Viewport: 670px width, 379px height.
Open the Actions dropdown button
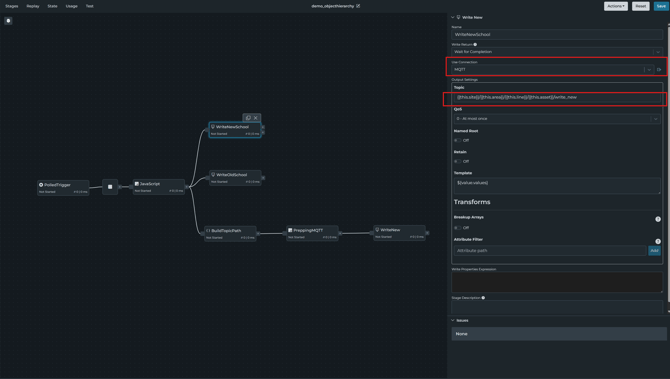click(616, 6)
